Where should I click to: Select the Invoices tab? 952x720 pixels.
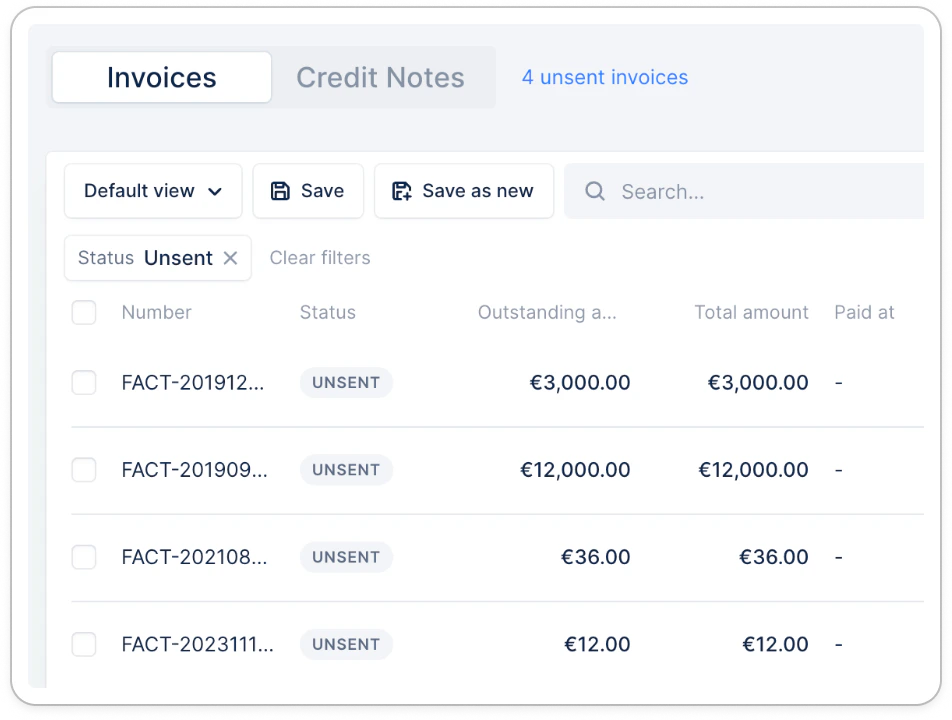coord(162,77)
